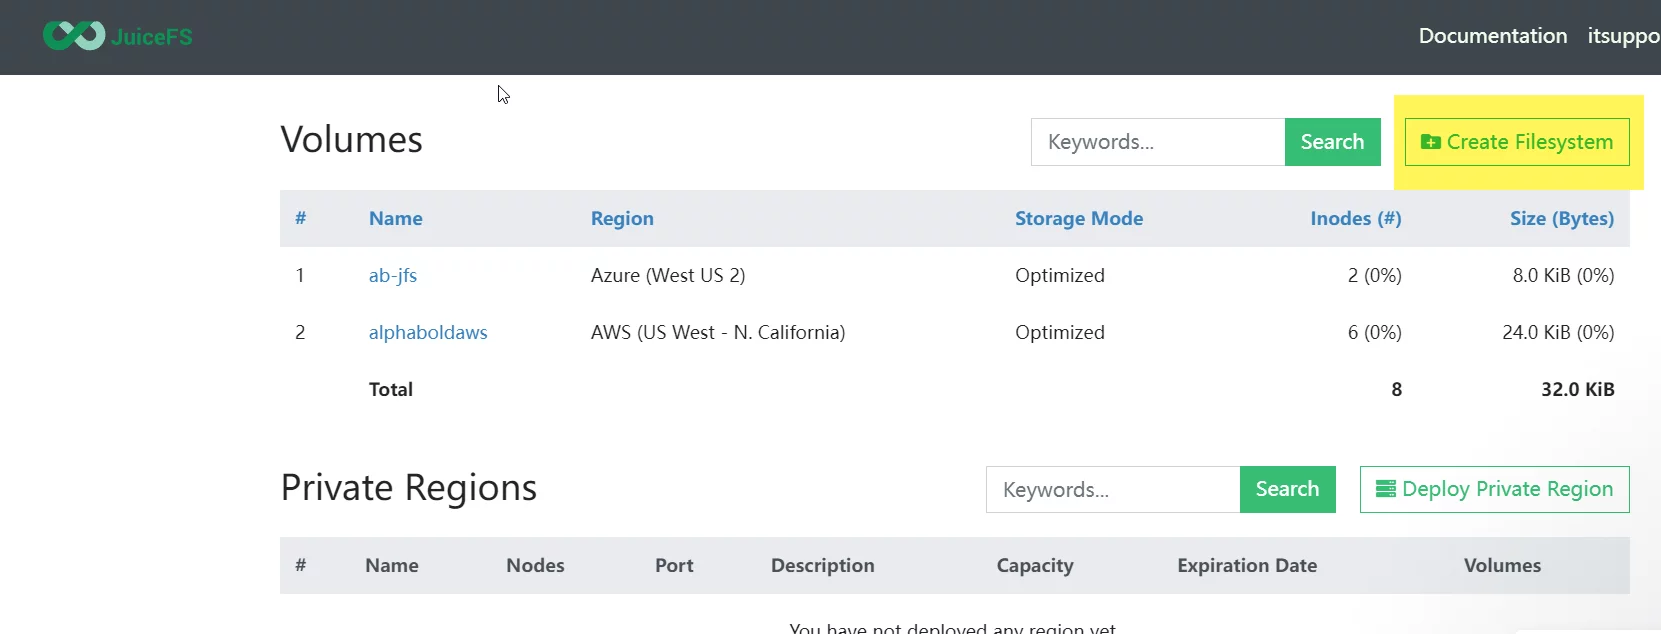Viewport: 1661px width, 634px height.
Task: Open the ab-jfs volume
Action: click(392, 275)
